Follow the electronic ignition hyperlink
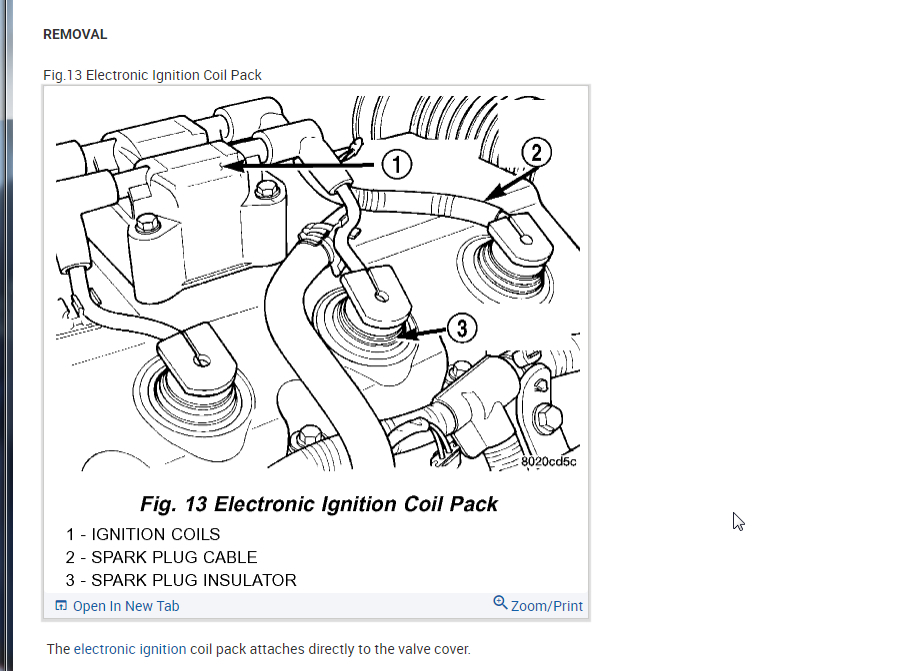 click(x=130, y=649)
